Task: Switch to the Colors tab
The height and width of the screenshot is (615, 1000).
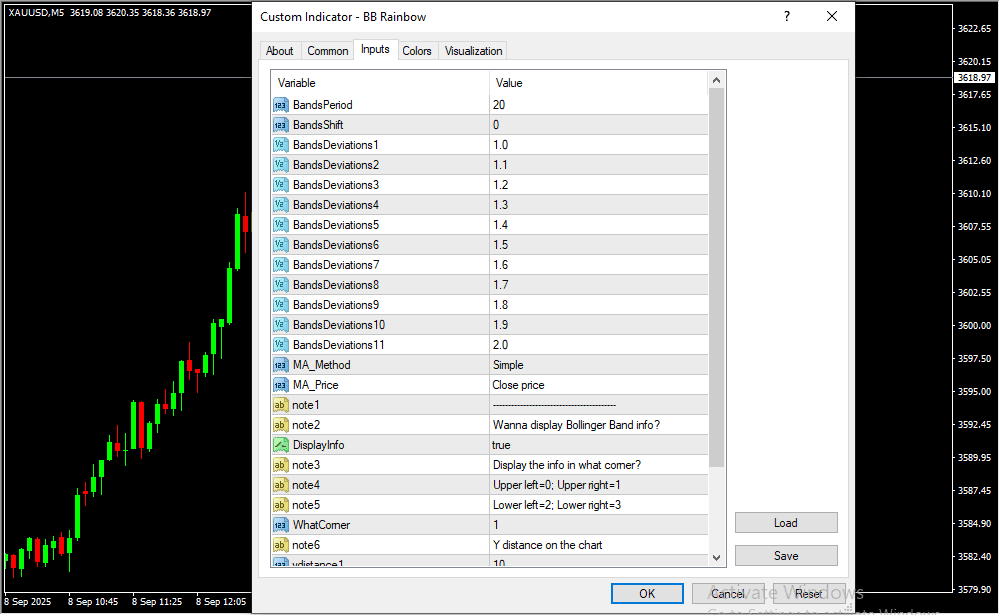Action: (417, 51)
